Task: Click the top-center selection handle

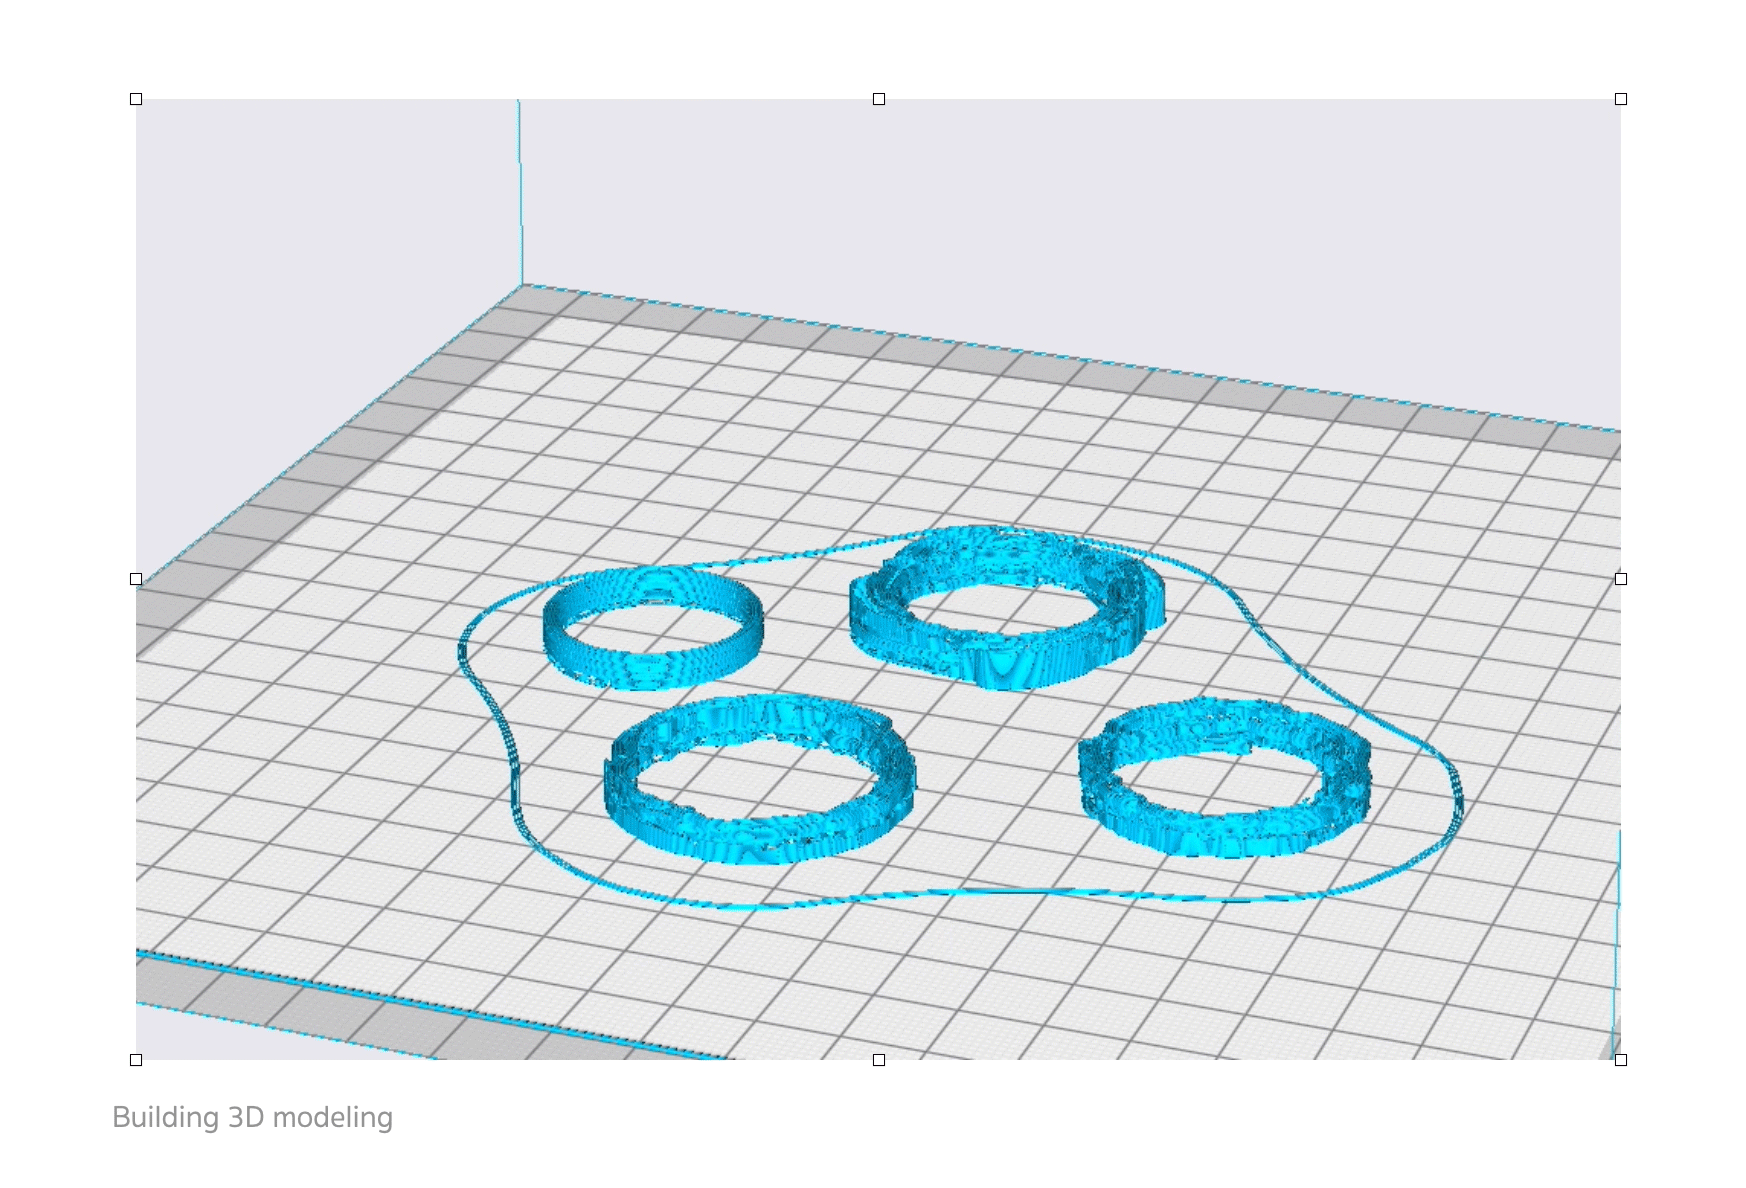Action: (x=879, y=99)
